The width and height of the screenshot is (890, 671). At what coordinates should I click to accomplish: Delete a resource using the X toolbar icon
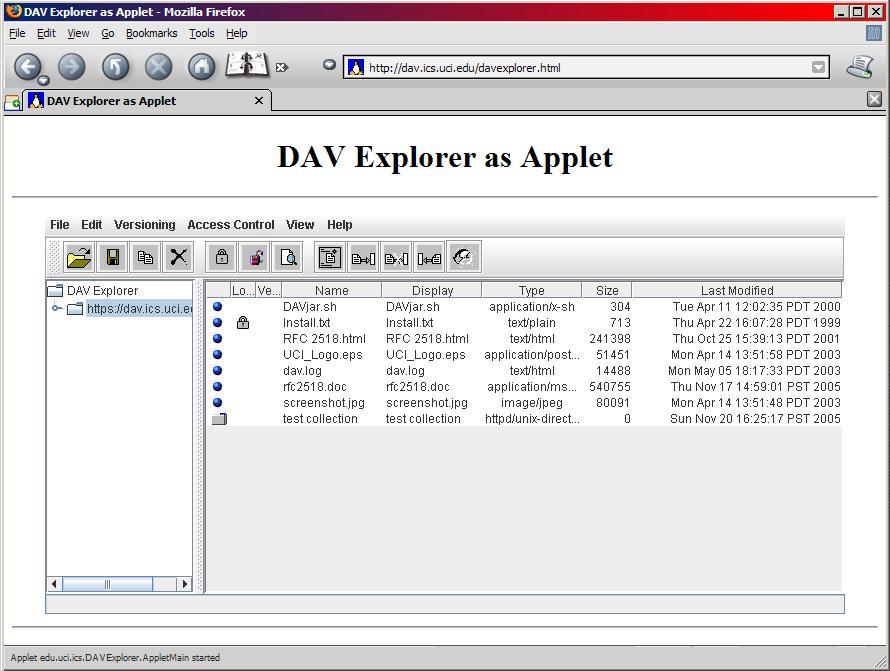pos(179,257)
